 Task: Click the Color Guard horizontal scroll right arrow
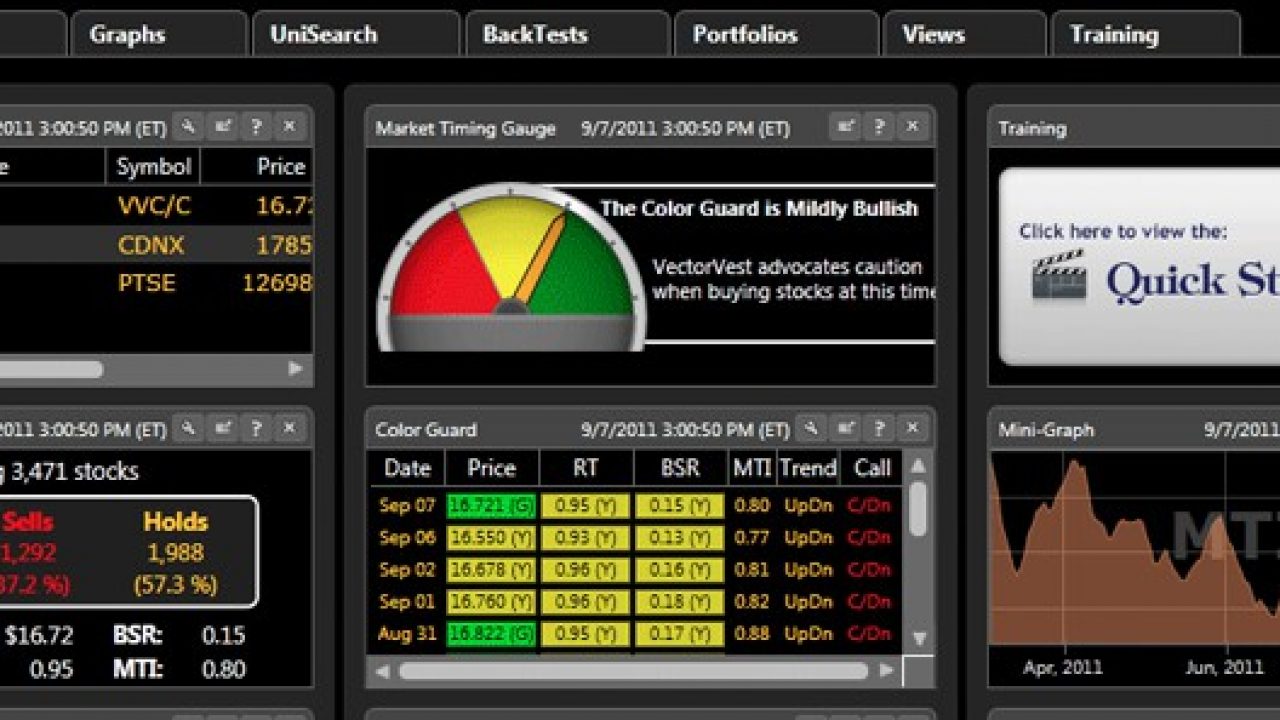pyautogui.click(x=885, y=671)
